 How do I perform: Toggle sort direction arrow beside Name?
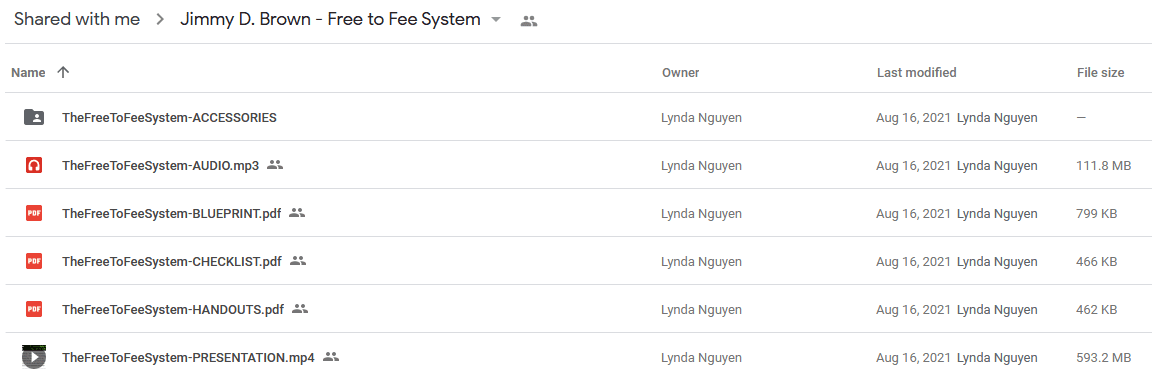63,73
